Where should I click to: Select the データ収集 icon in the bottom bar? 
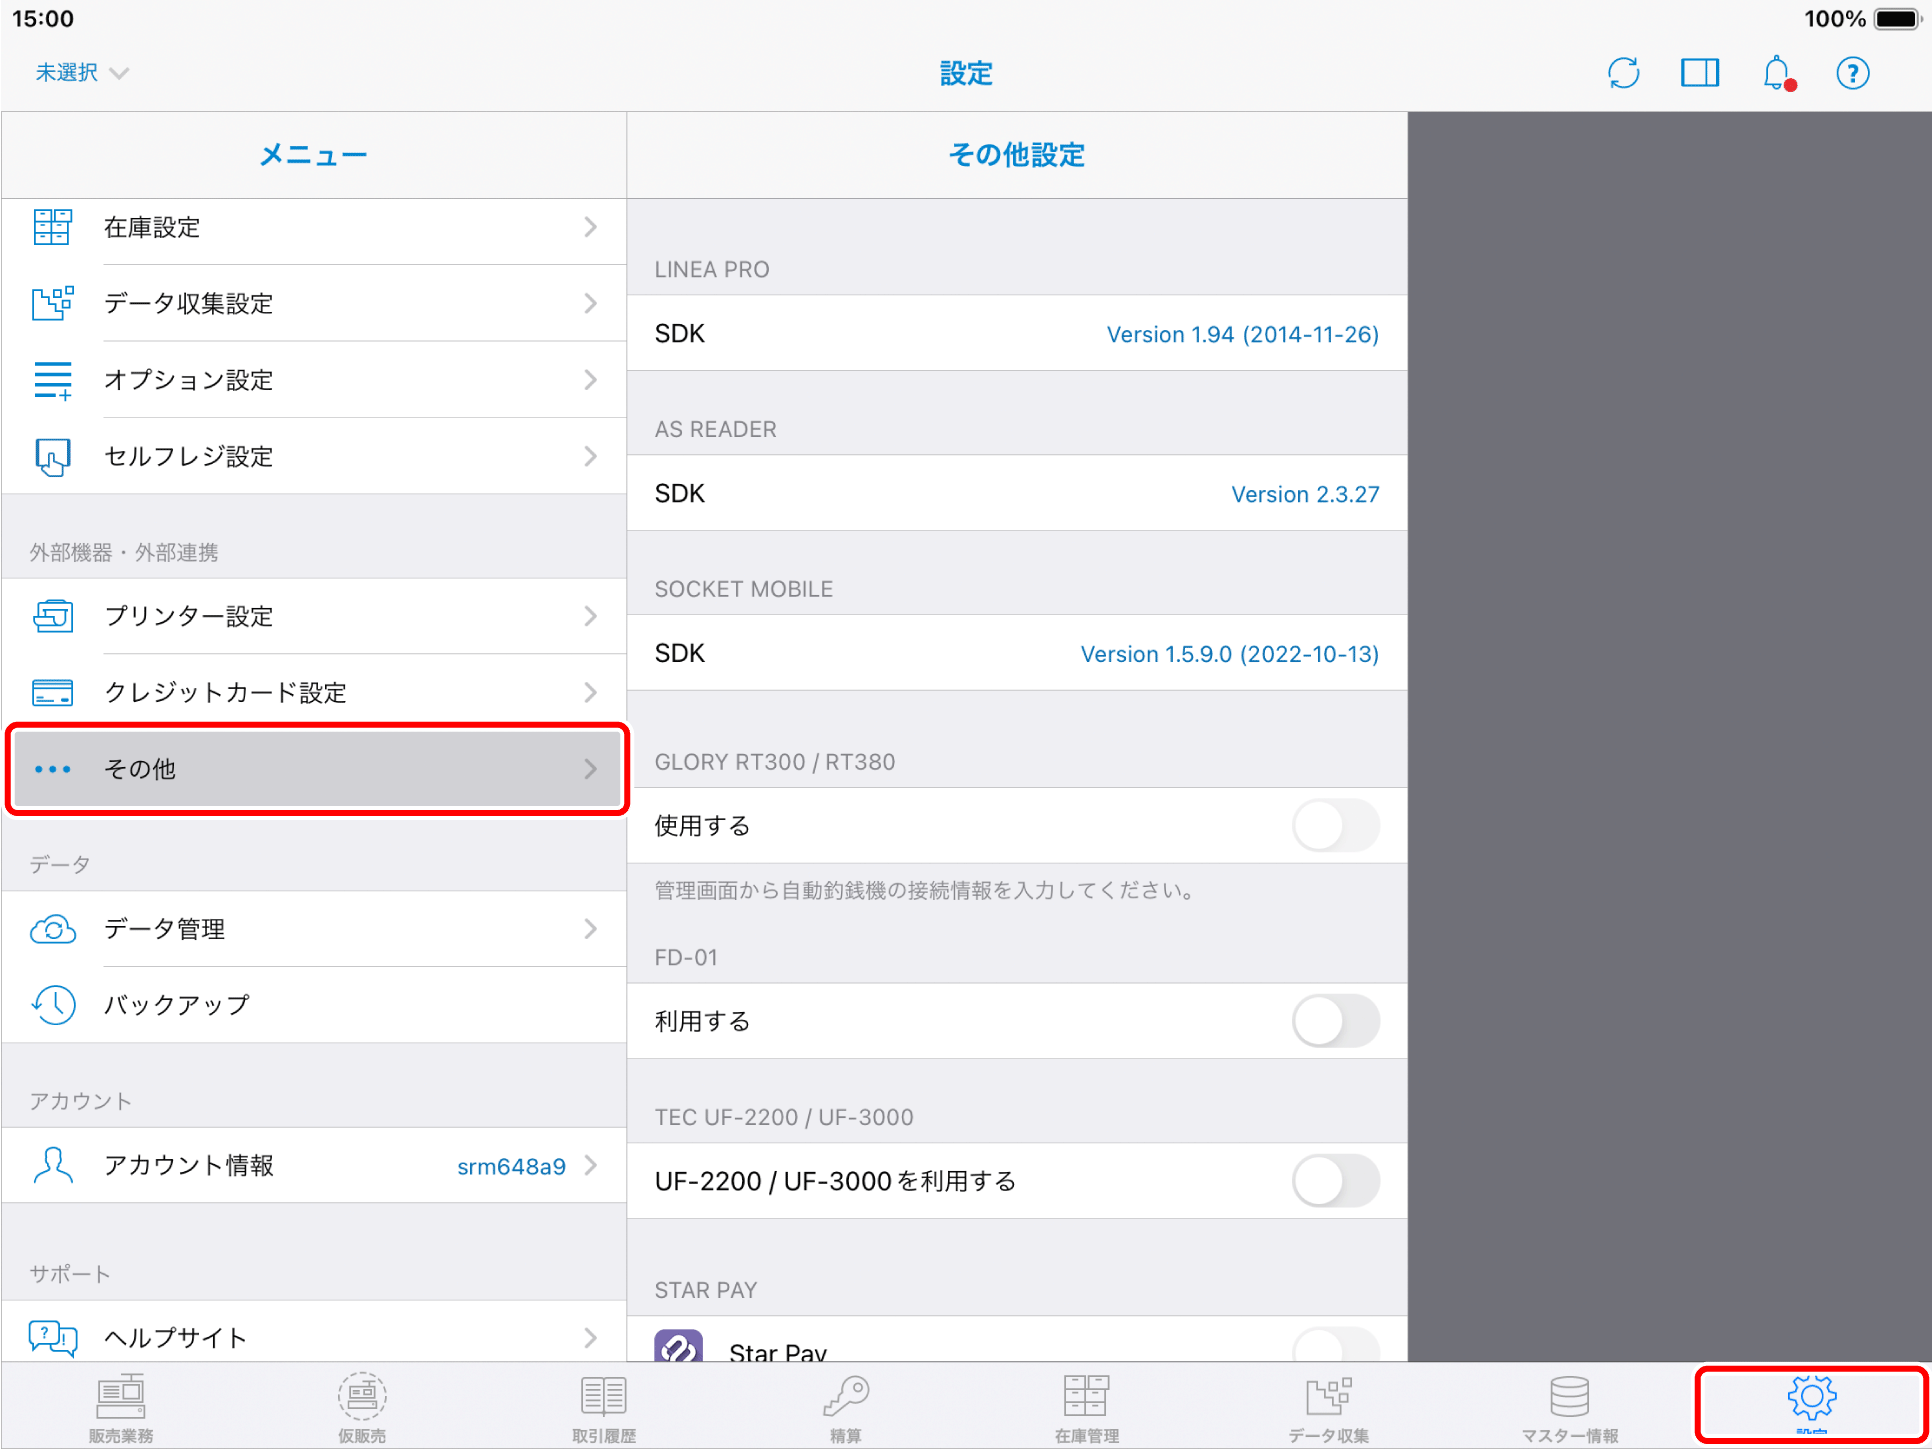pos(1328,1404)
